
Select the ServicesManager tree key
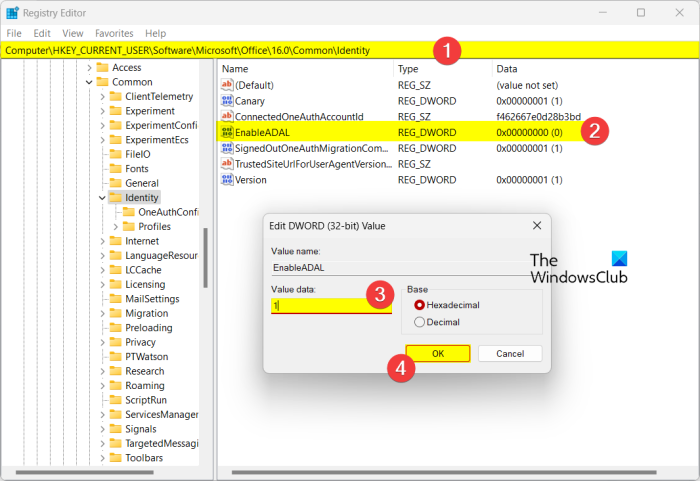pyautogui.click(x=161, y=414)
